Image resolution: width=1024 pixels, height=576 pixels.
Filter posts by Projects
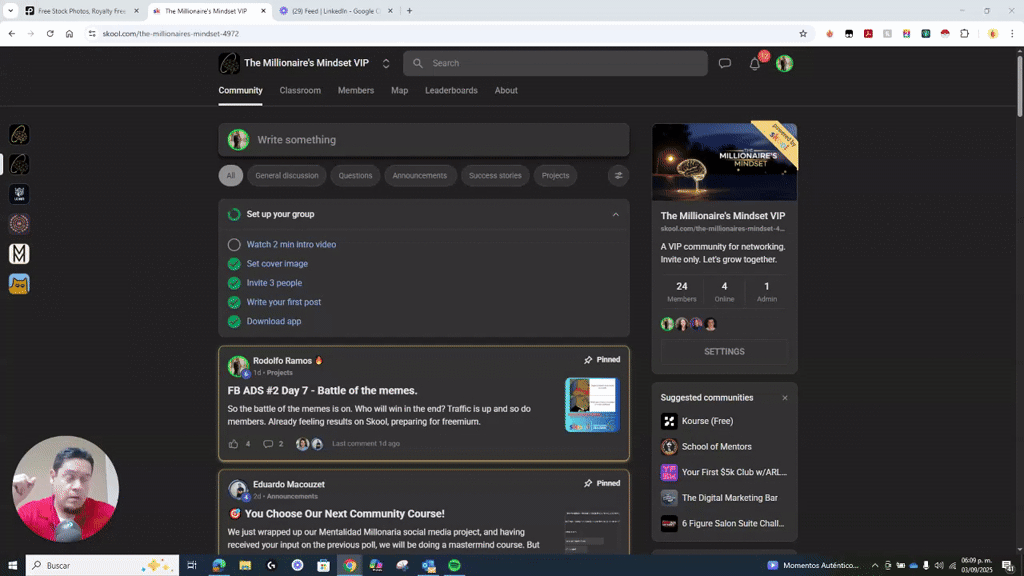[555, 175]
